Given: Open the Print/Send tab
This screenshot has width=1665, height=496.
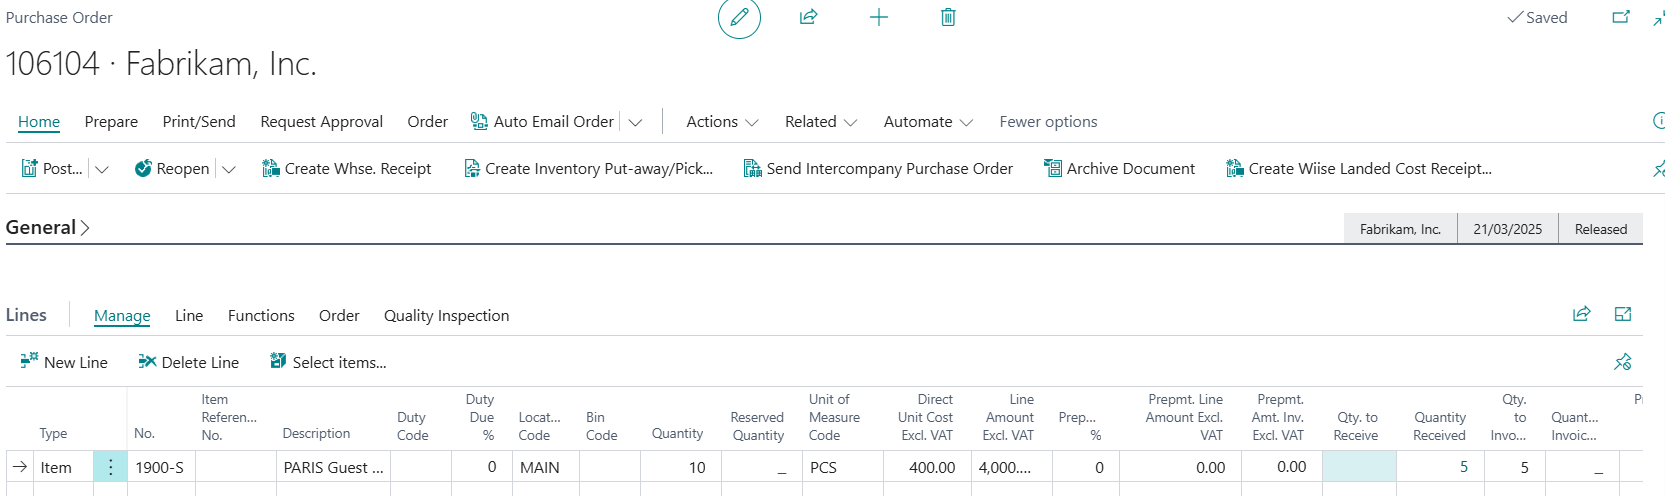Looking at the screenshot, I should click(199, 122).
